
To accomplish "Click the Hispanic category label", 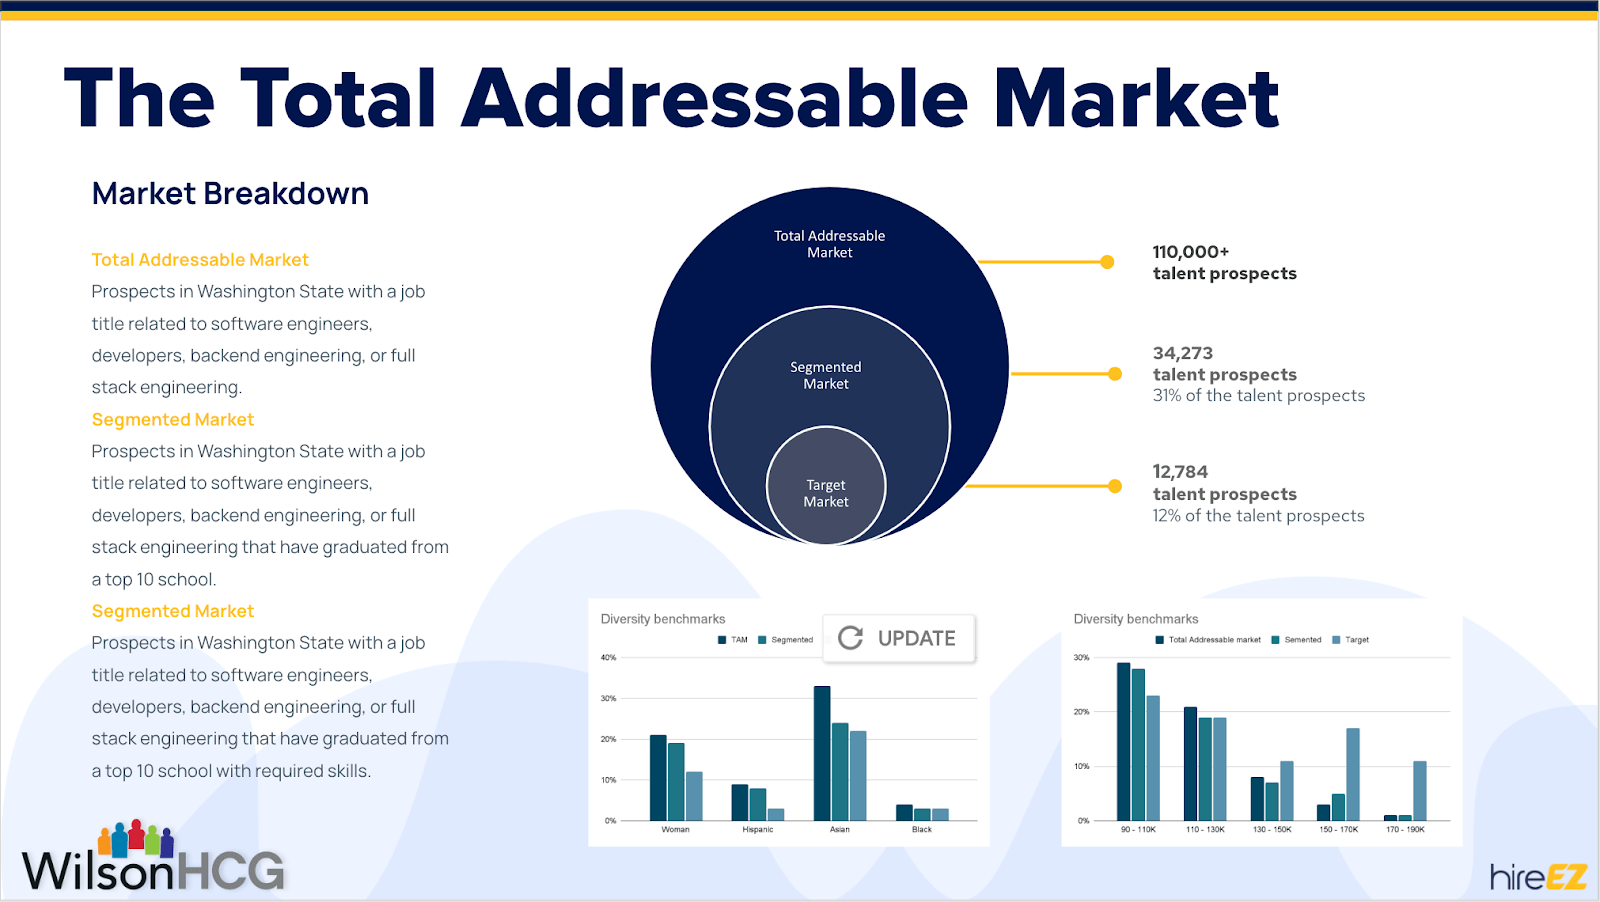I will pos(758,829).
